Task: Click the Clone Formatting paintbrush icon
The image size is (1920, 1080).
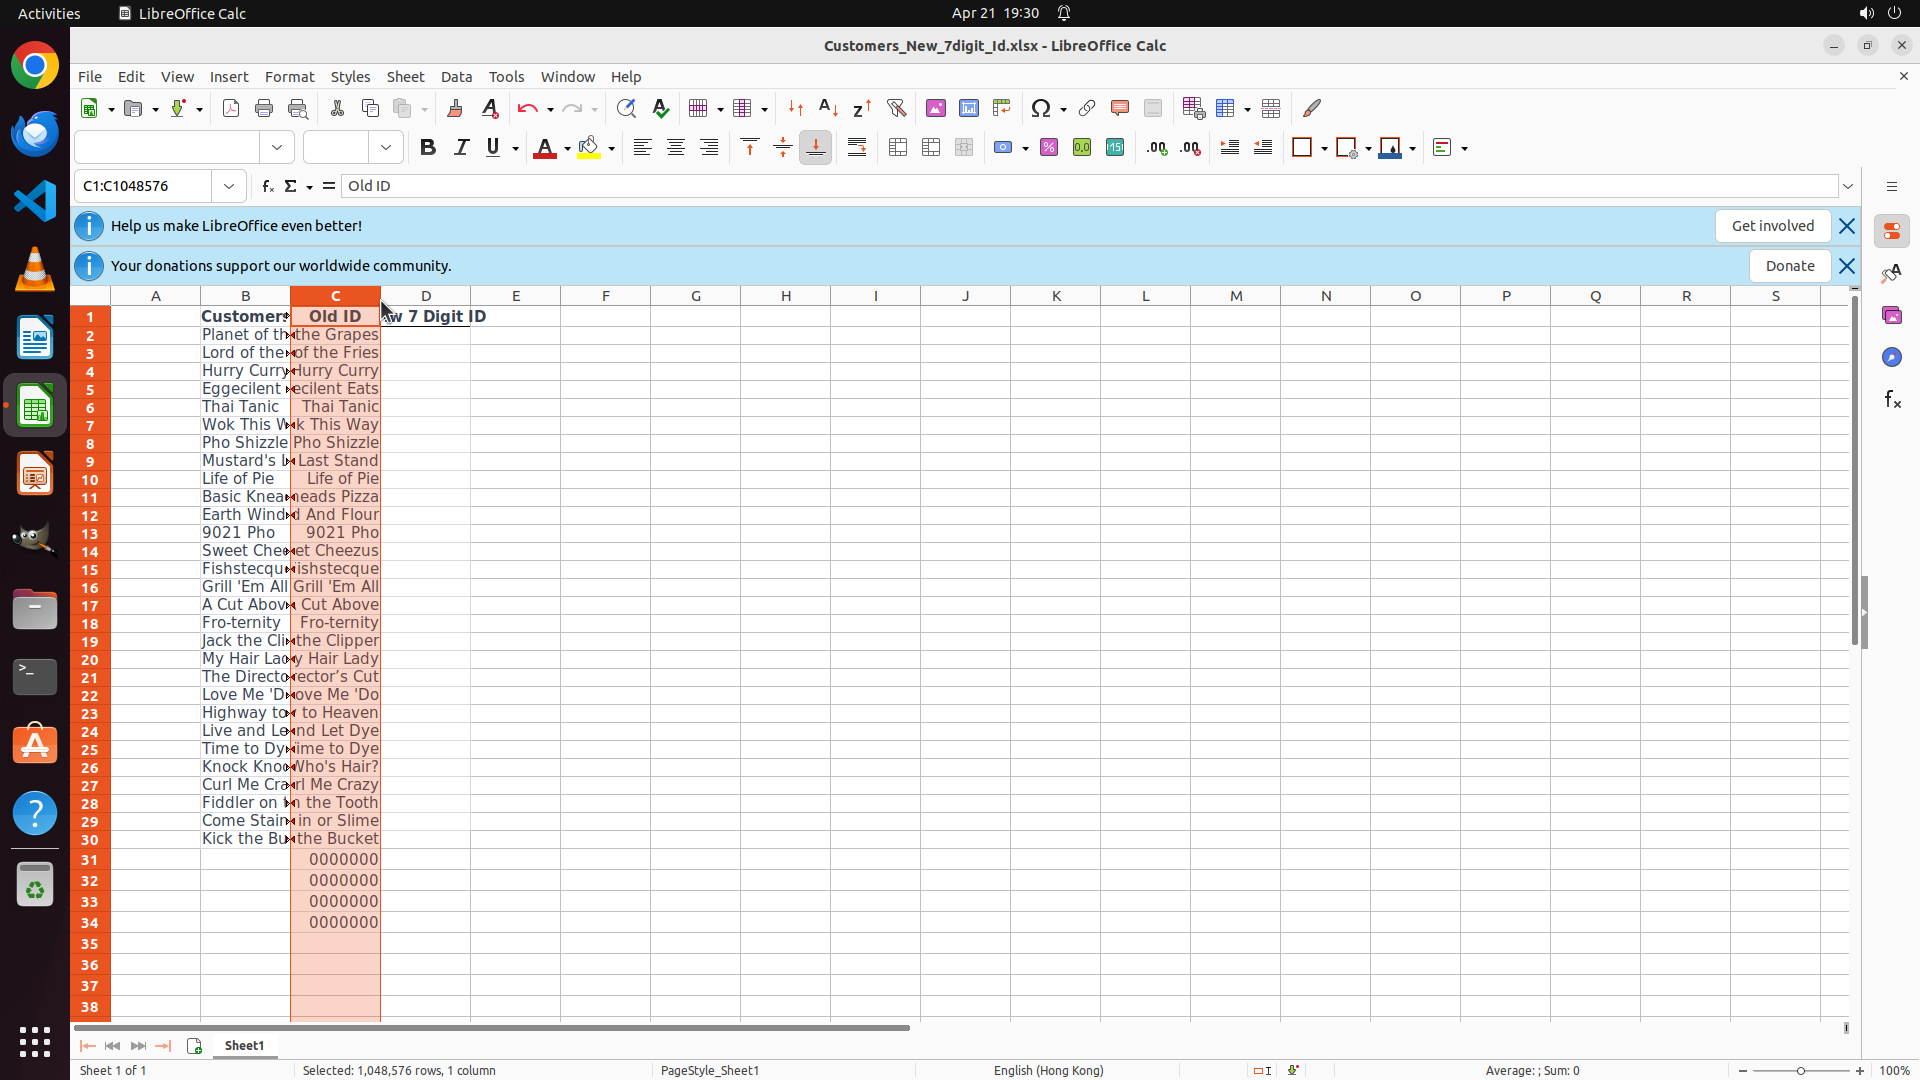Action: (455, 108)
